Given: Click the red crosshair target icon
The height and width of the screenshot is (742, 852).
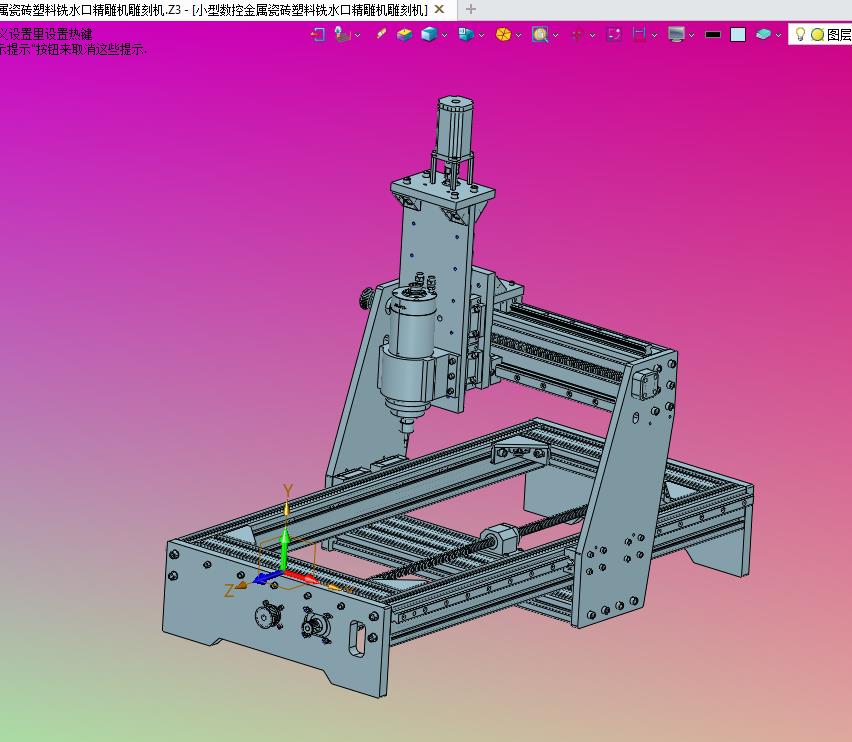Looking at the screenshot, I should coord(577,35).
